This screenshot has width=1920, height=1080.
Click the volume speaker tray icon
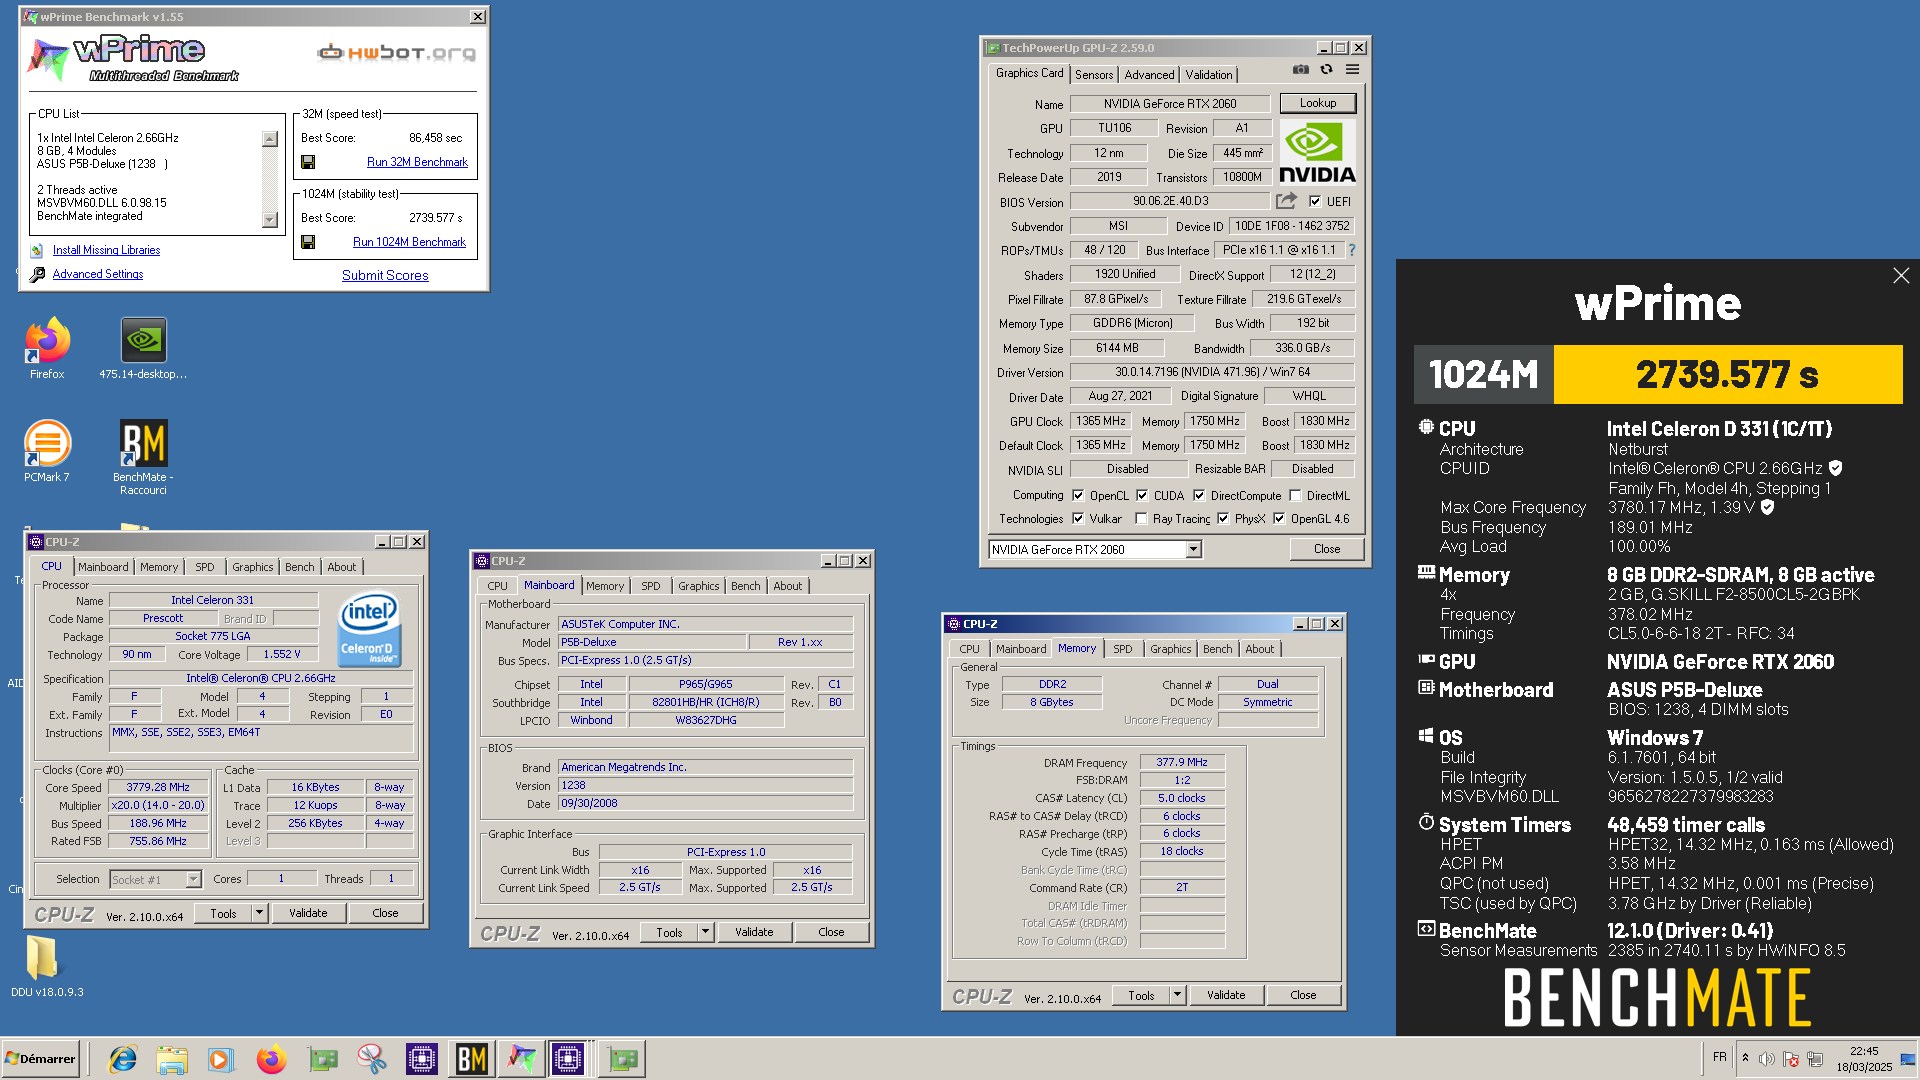pyautogui.click(x=1766, y=1059)
